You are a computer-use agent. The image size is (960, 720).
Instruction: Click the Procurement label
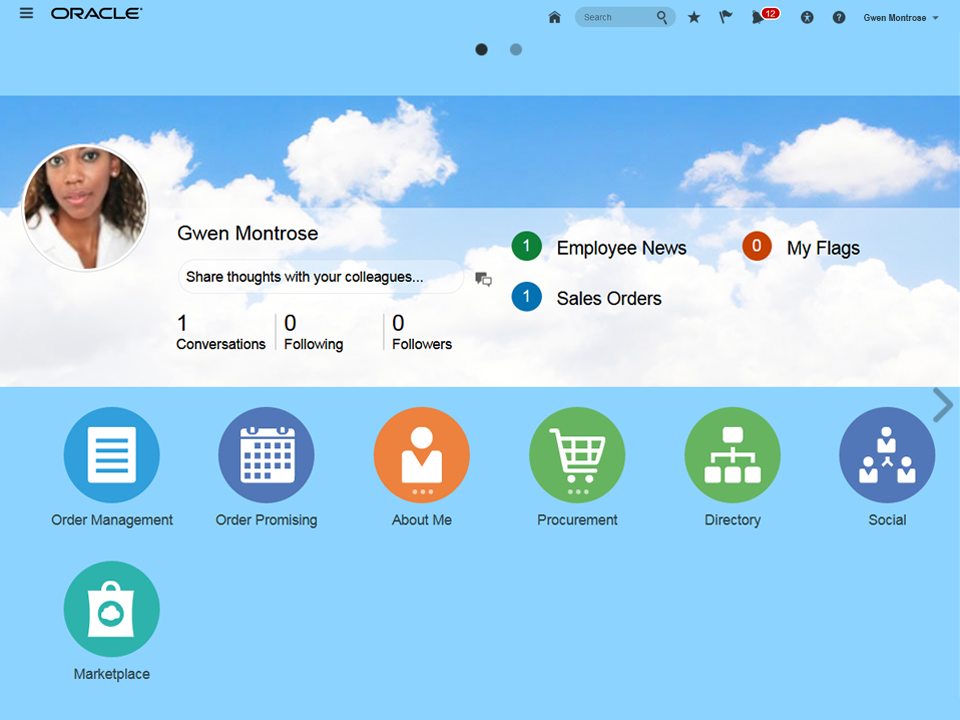(x=577, y=520)
